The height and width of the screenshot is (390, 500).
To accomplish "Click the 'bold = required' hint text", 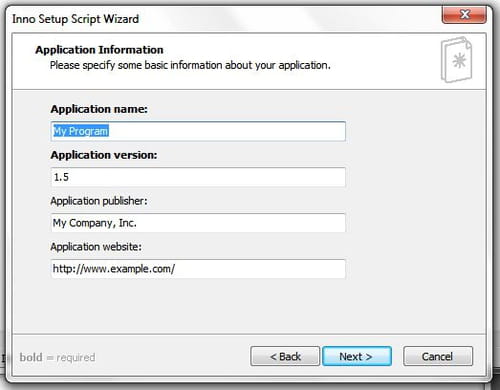I will click(x=57, y=357).
